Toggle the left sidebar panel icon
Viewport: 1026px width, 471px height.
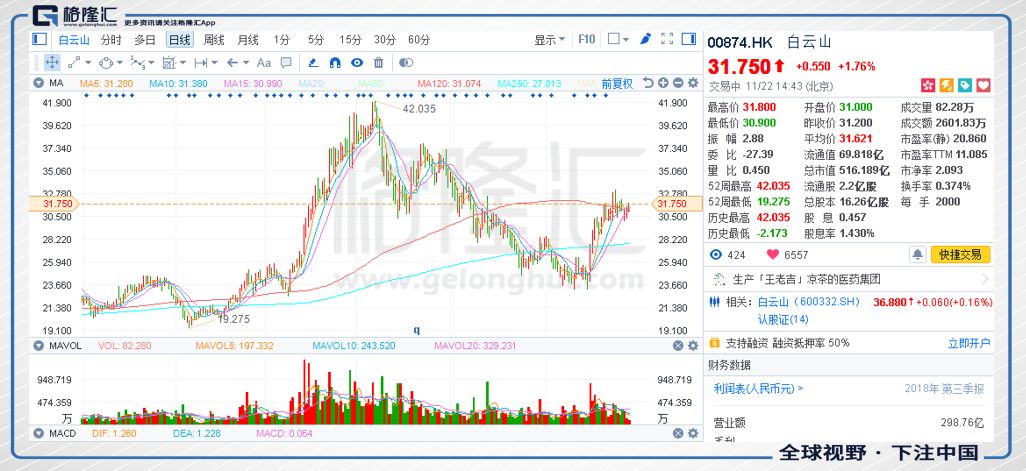pyautogui.click(x=39, y=39)
